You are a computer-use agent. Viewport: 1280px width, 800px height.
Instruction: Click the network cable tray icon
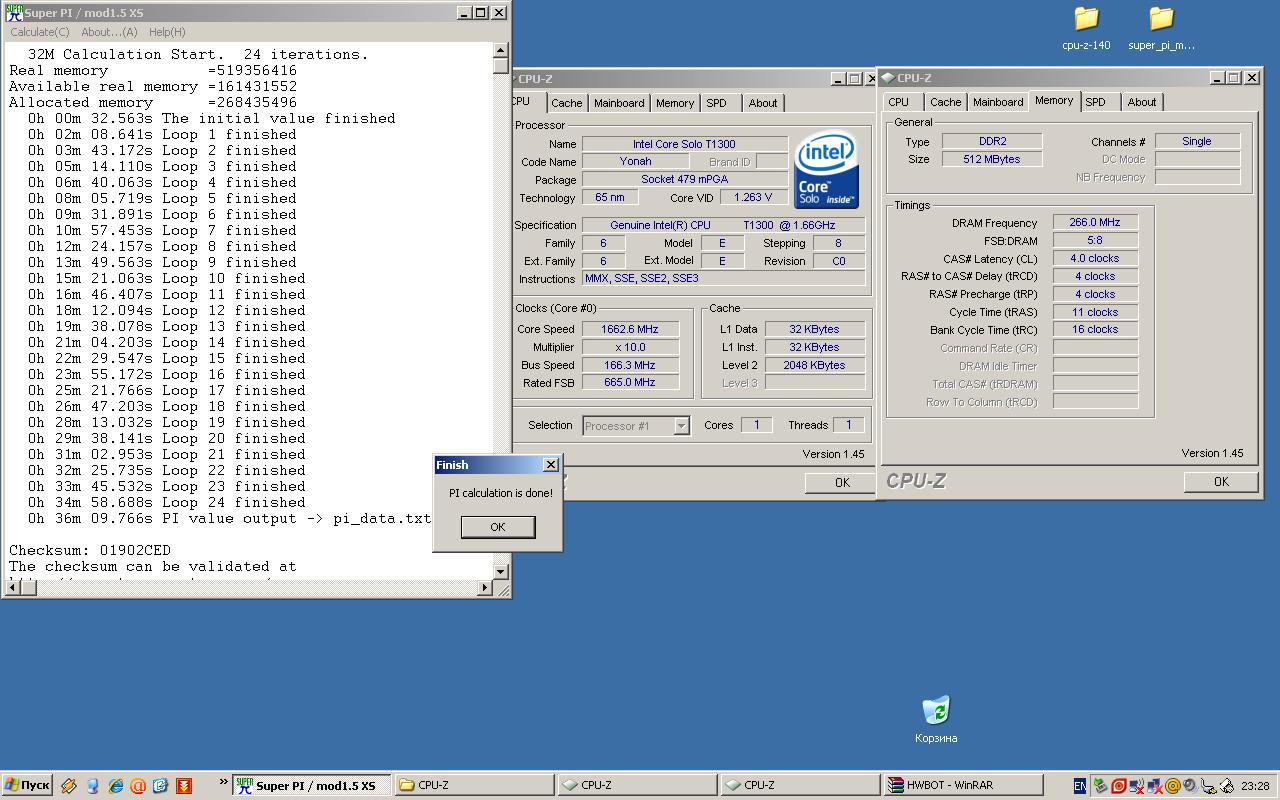point(1208,787)
